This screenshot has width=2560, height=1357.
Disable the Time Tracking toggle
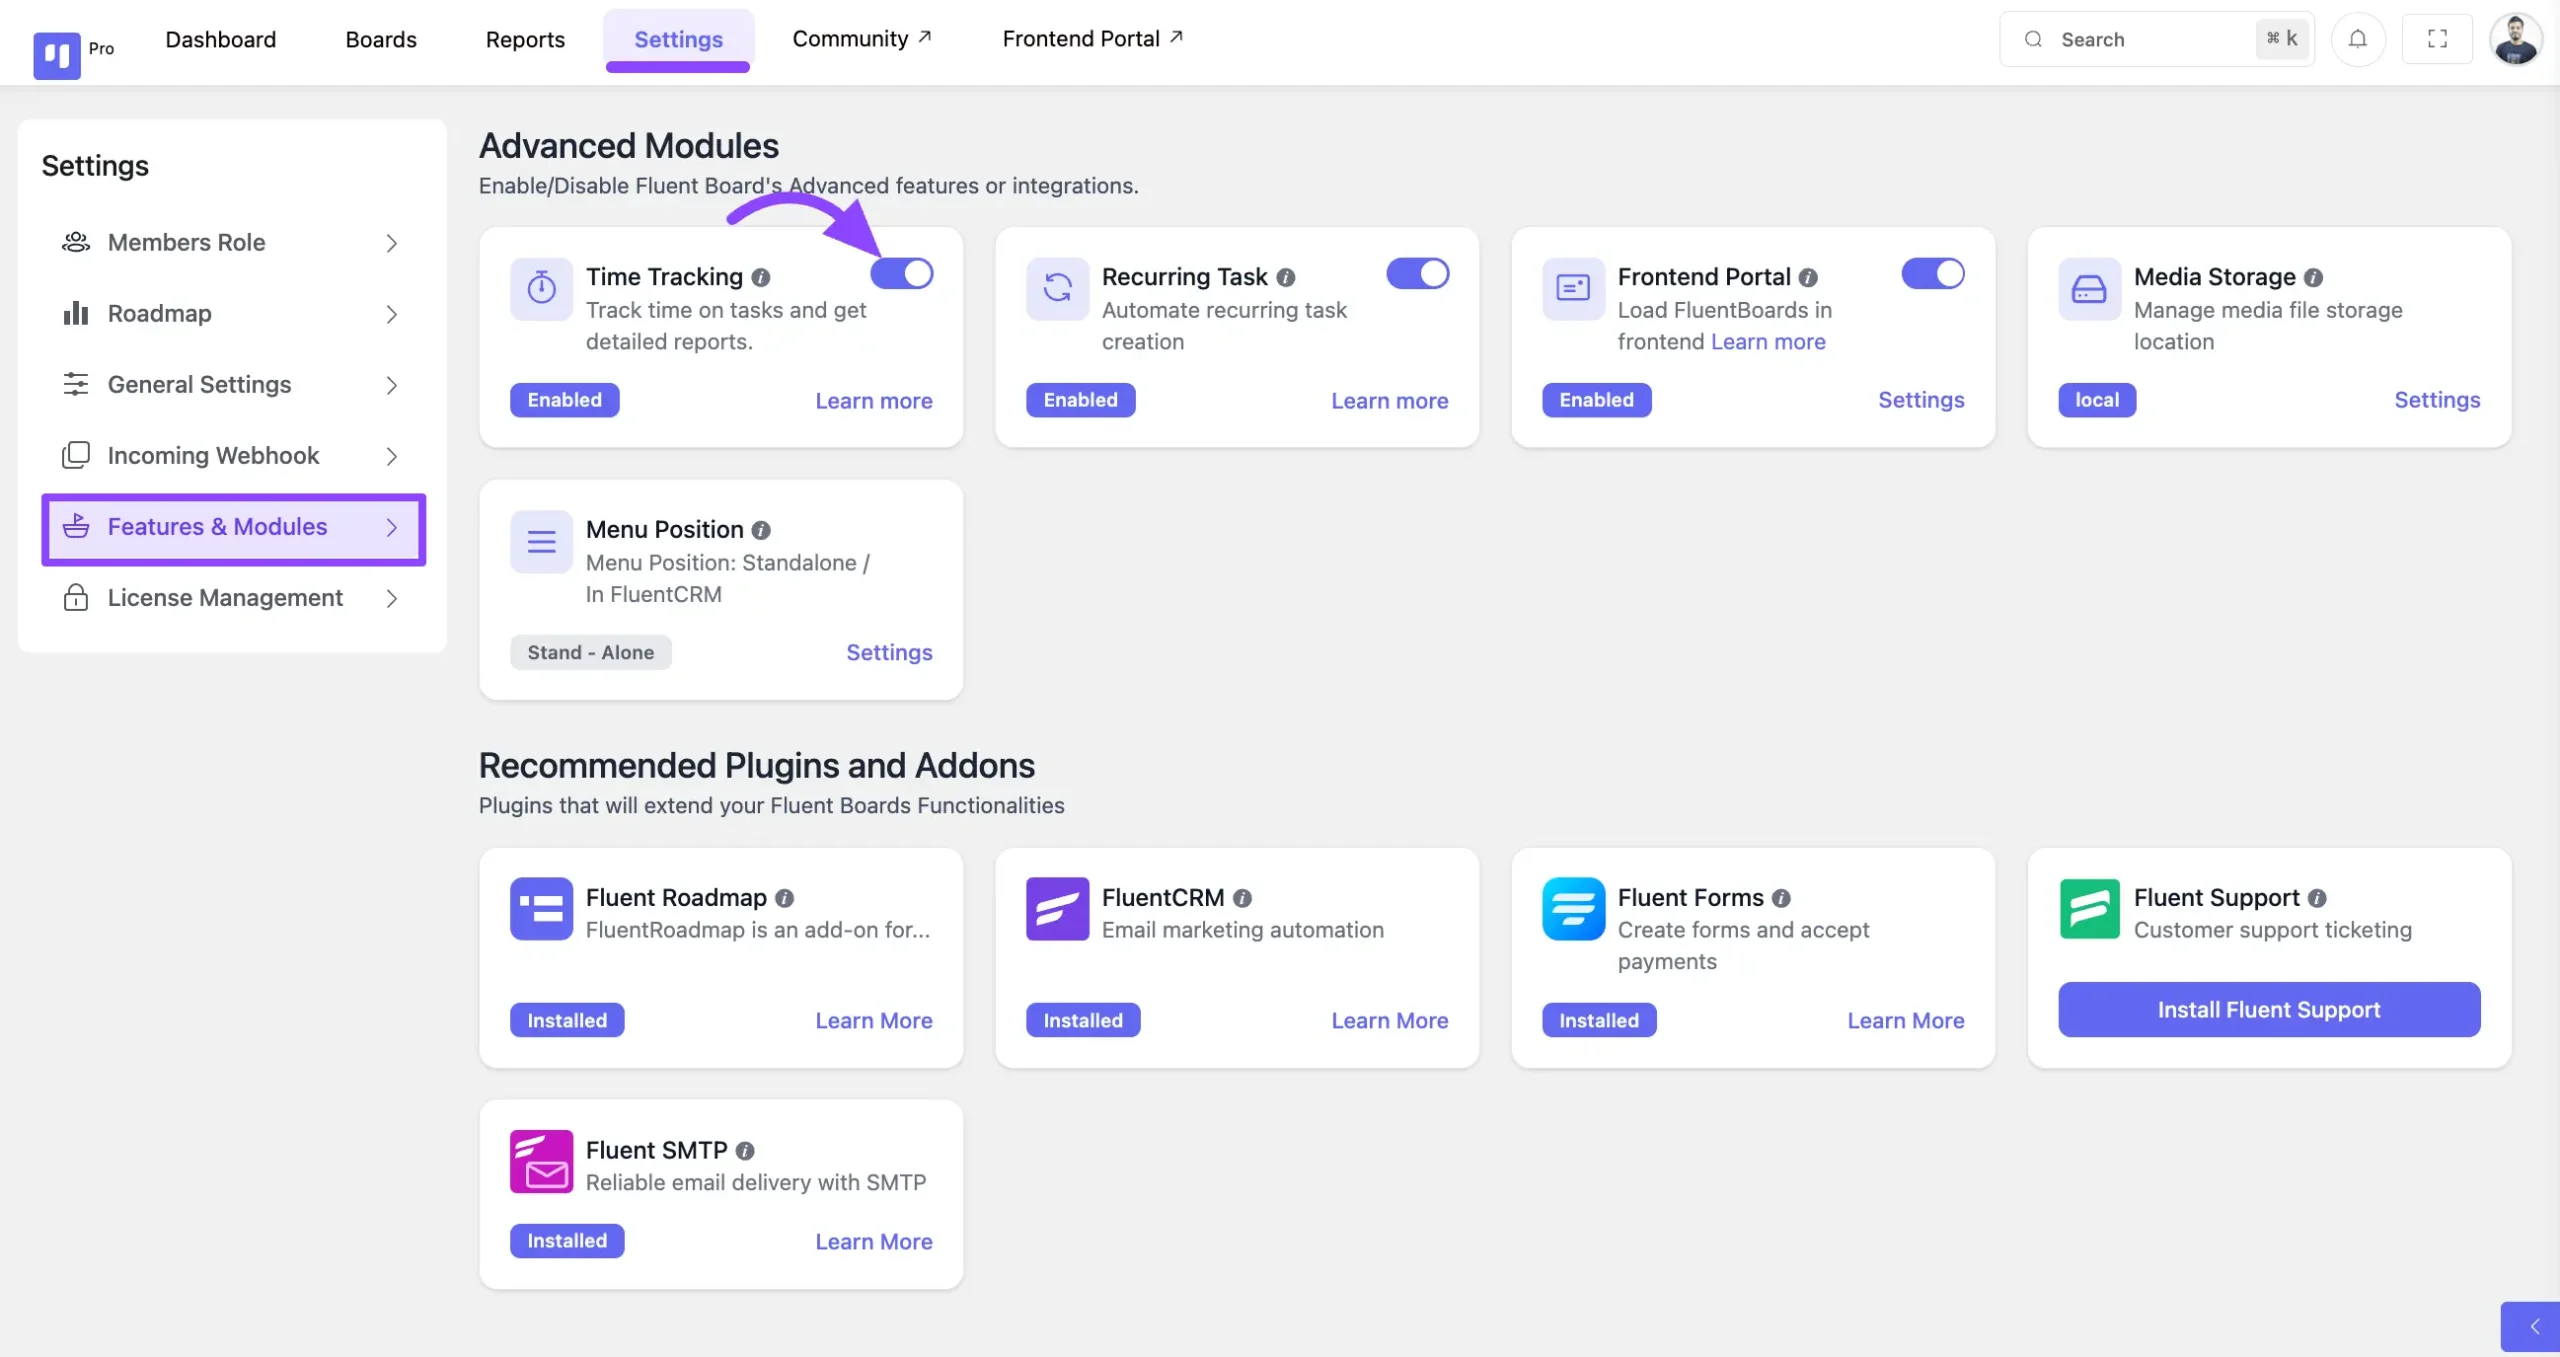coord(901,273)
